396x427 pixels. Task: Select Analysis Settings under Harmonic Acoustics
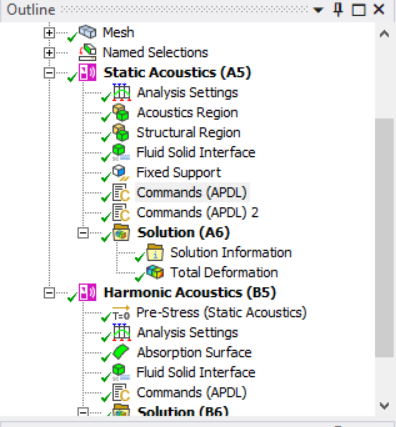point(187,332)
